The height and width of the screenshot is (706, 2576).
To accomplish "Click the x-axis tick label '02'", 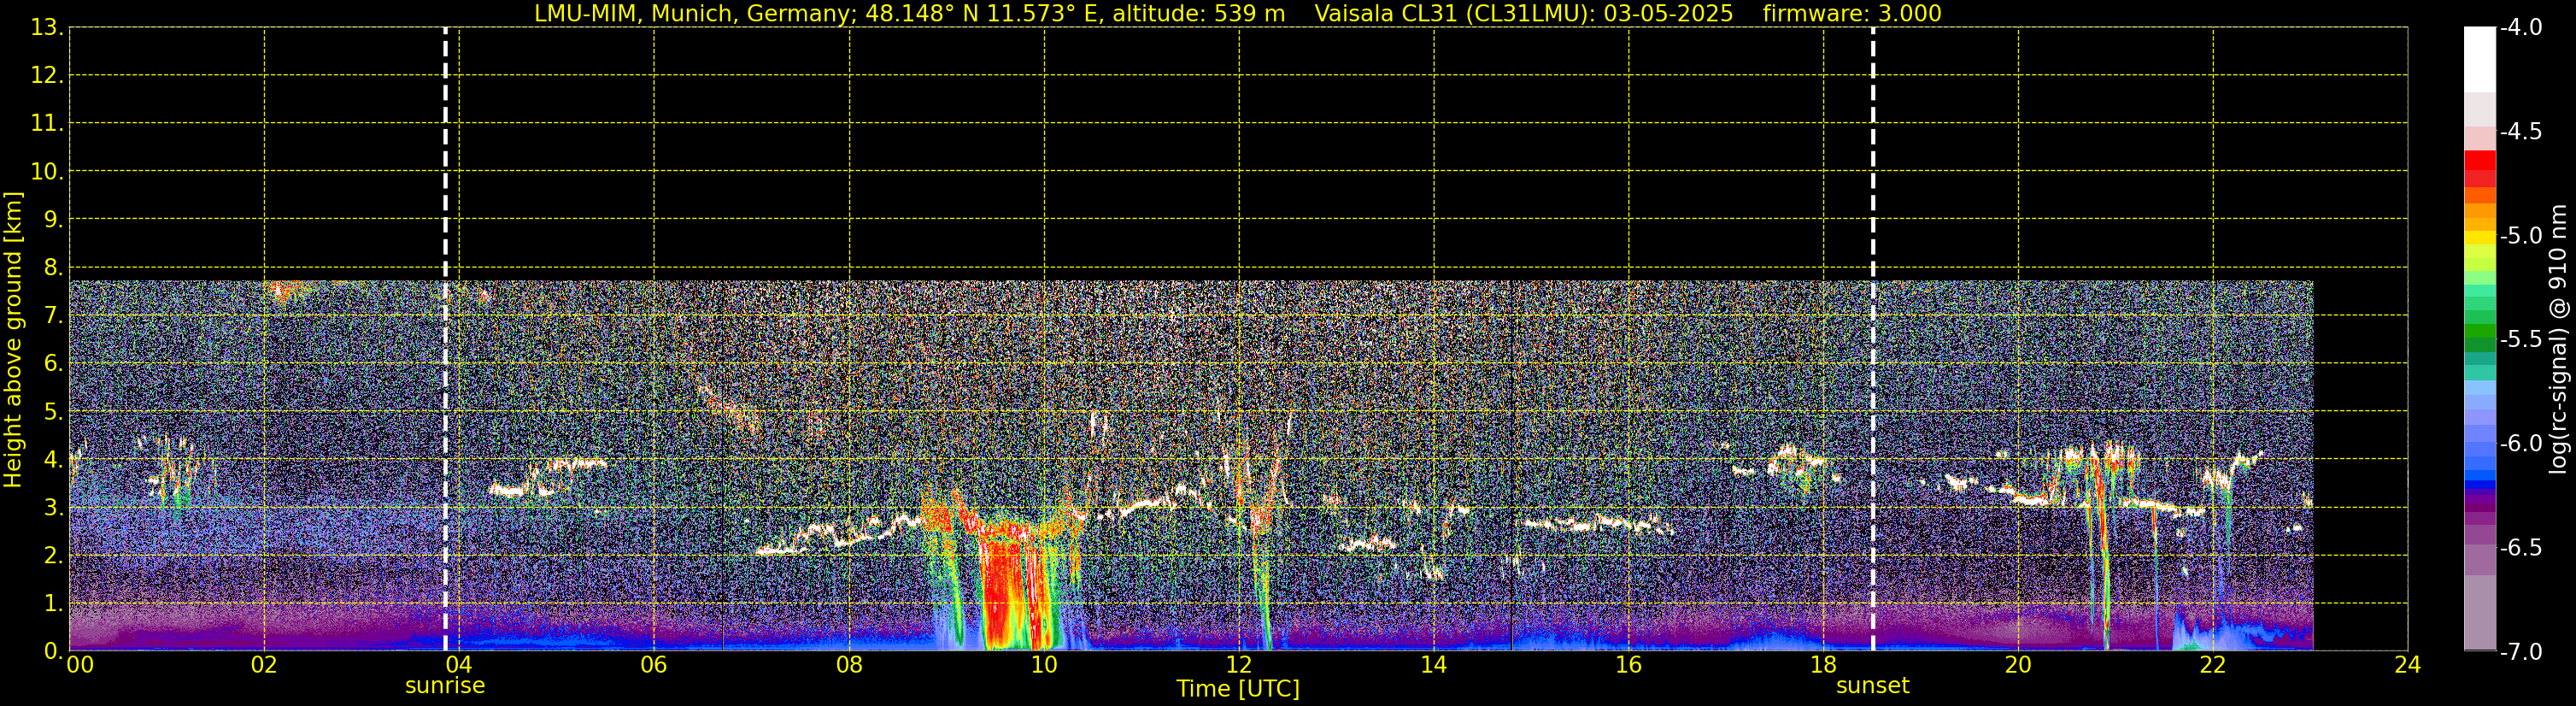I will pyautogui.click(x=264, y=665).
